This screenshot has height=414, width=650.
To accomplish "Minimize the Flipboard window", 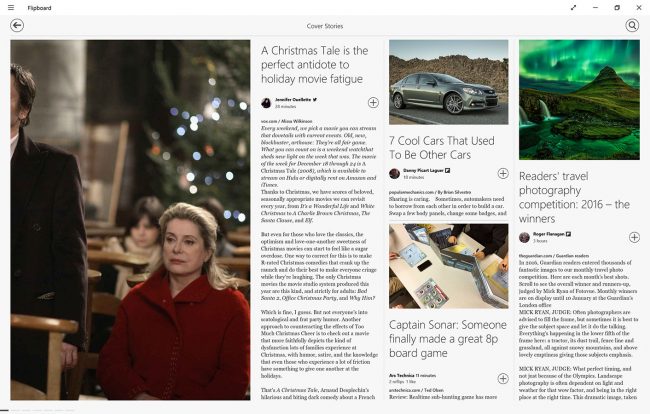I will 595,7.
